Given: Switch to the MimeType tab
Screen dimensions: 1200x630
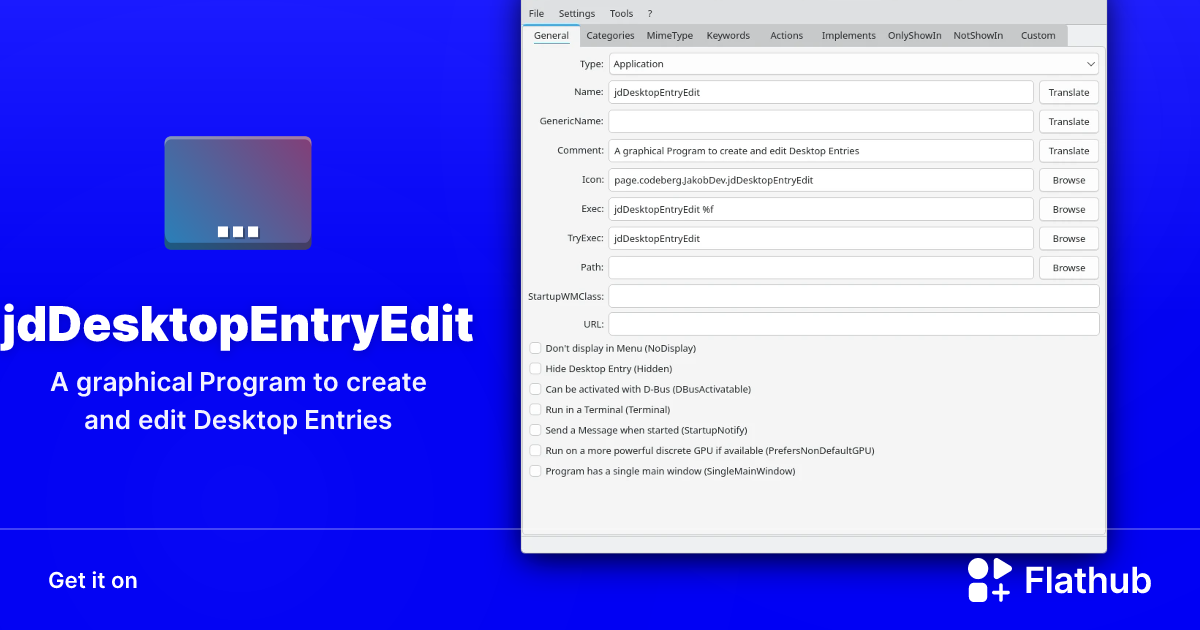Looking at the screenshot, I should coord(669,35).
